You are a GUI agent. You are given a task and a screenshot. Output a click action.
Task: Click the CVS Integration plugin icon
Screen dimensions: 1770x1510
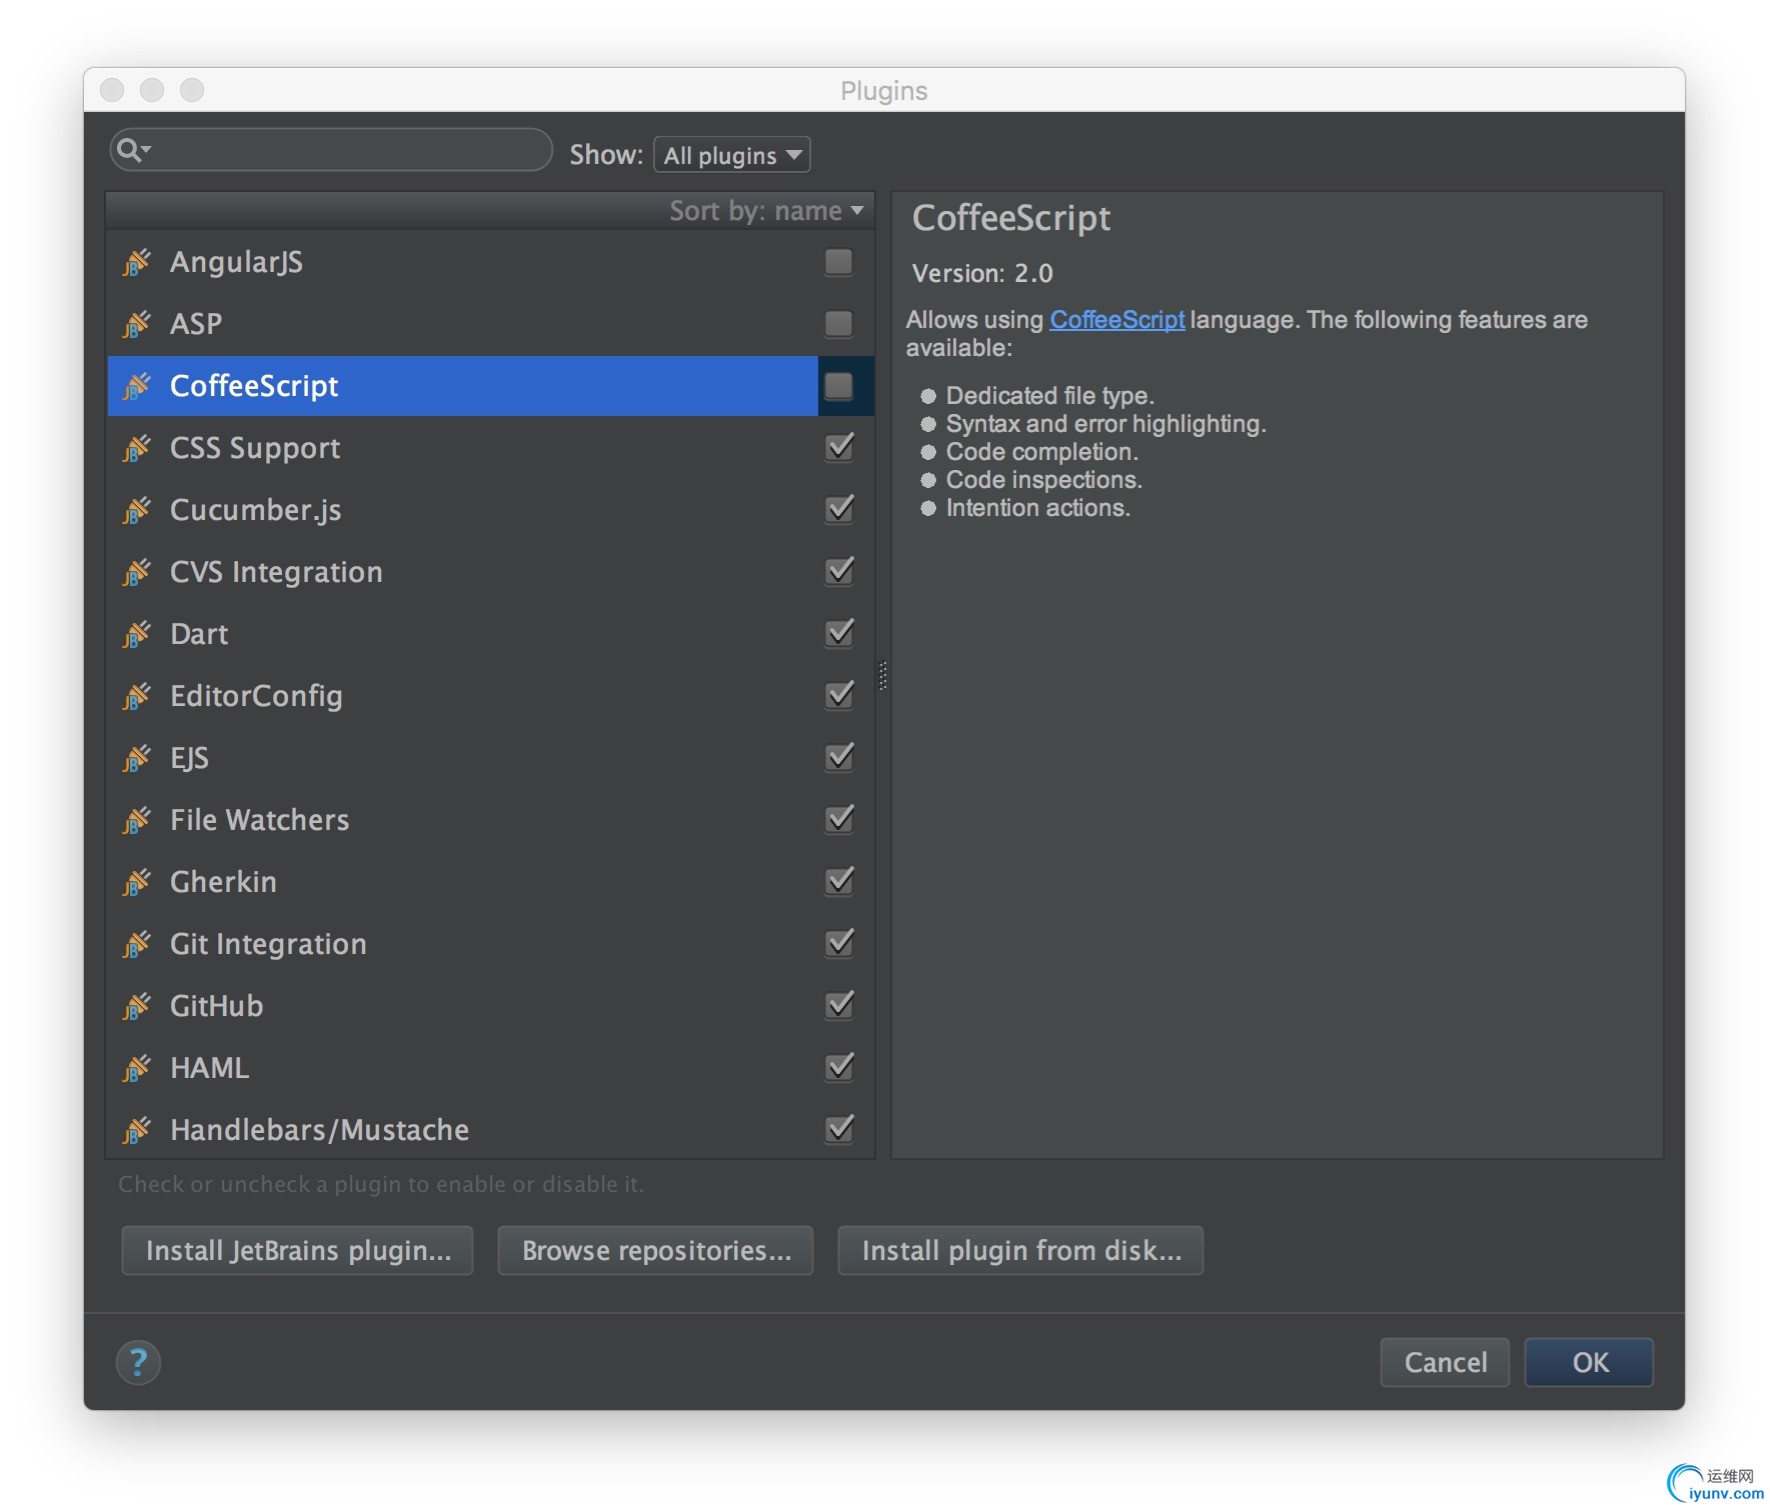[137, 572]
